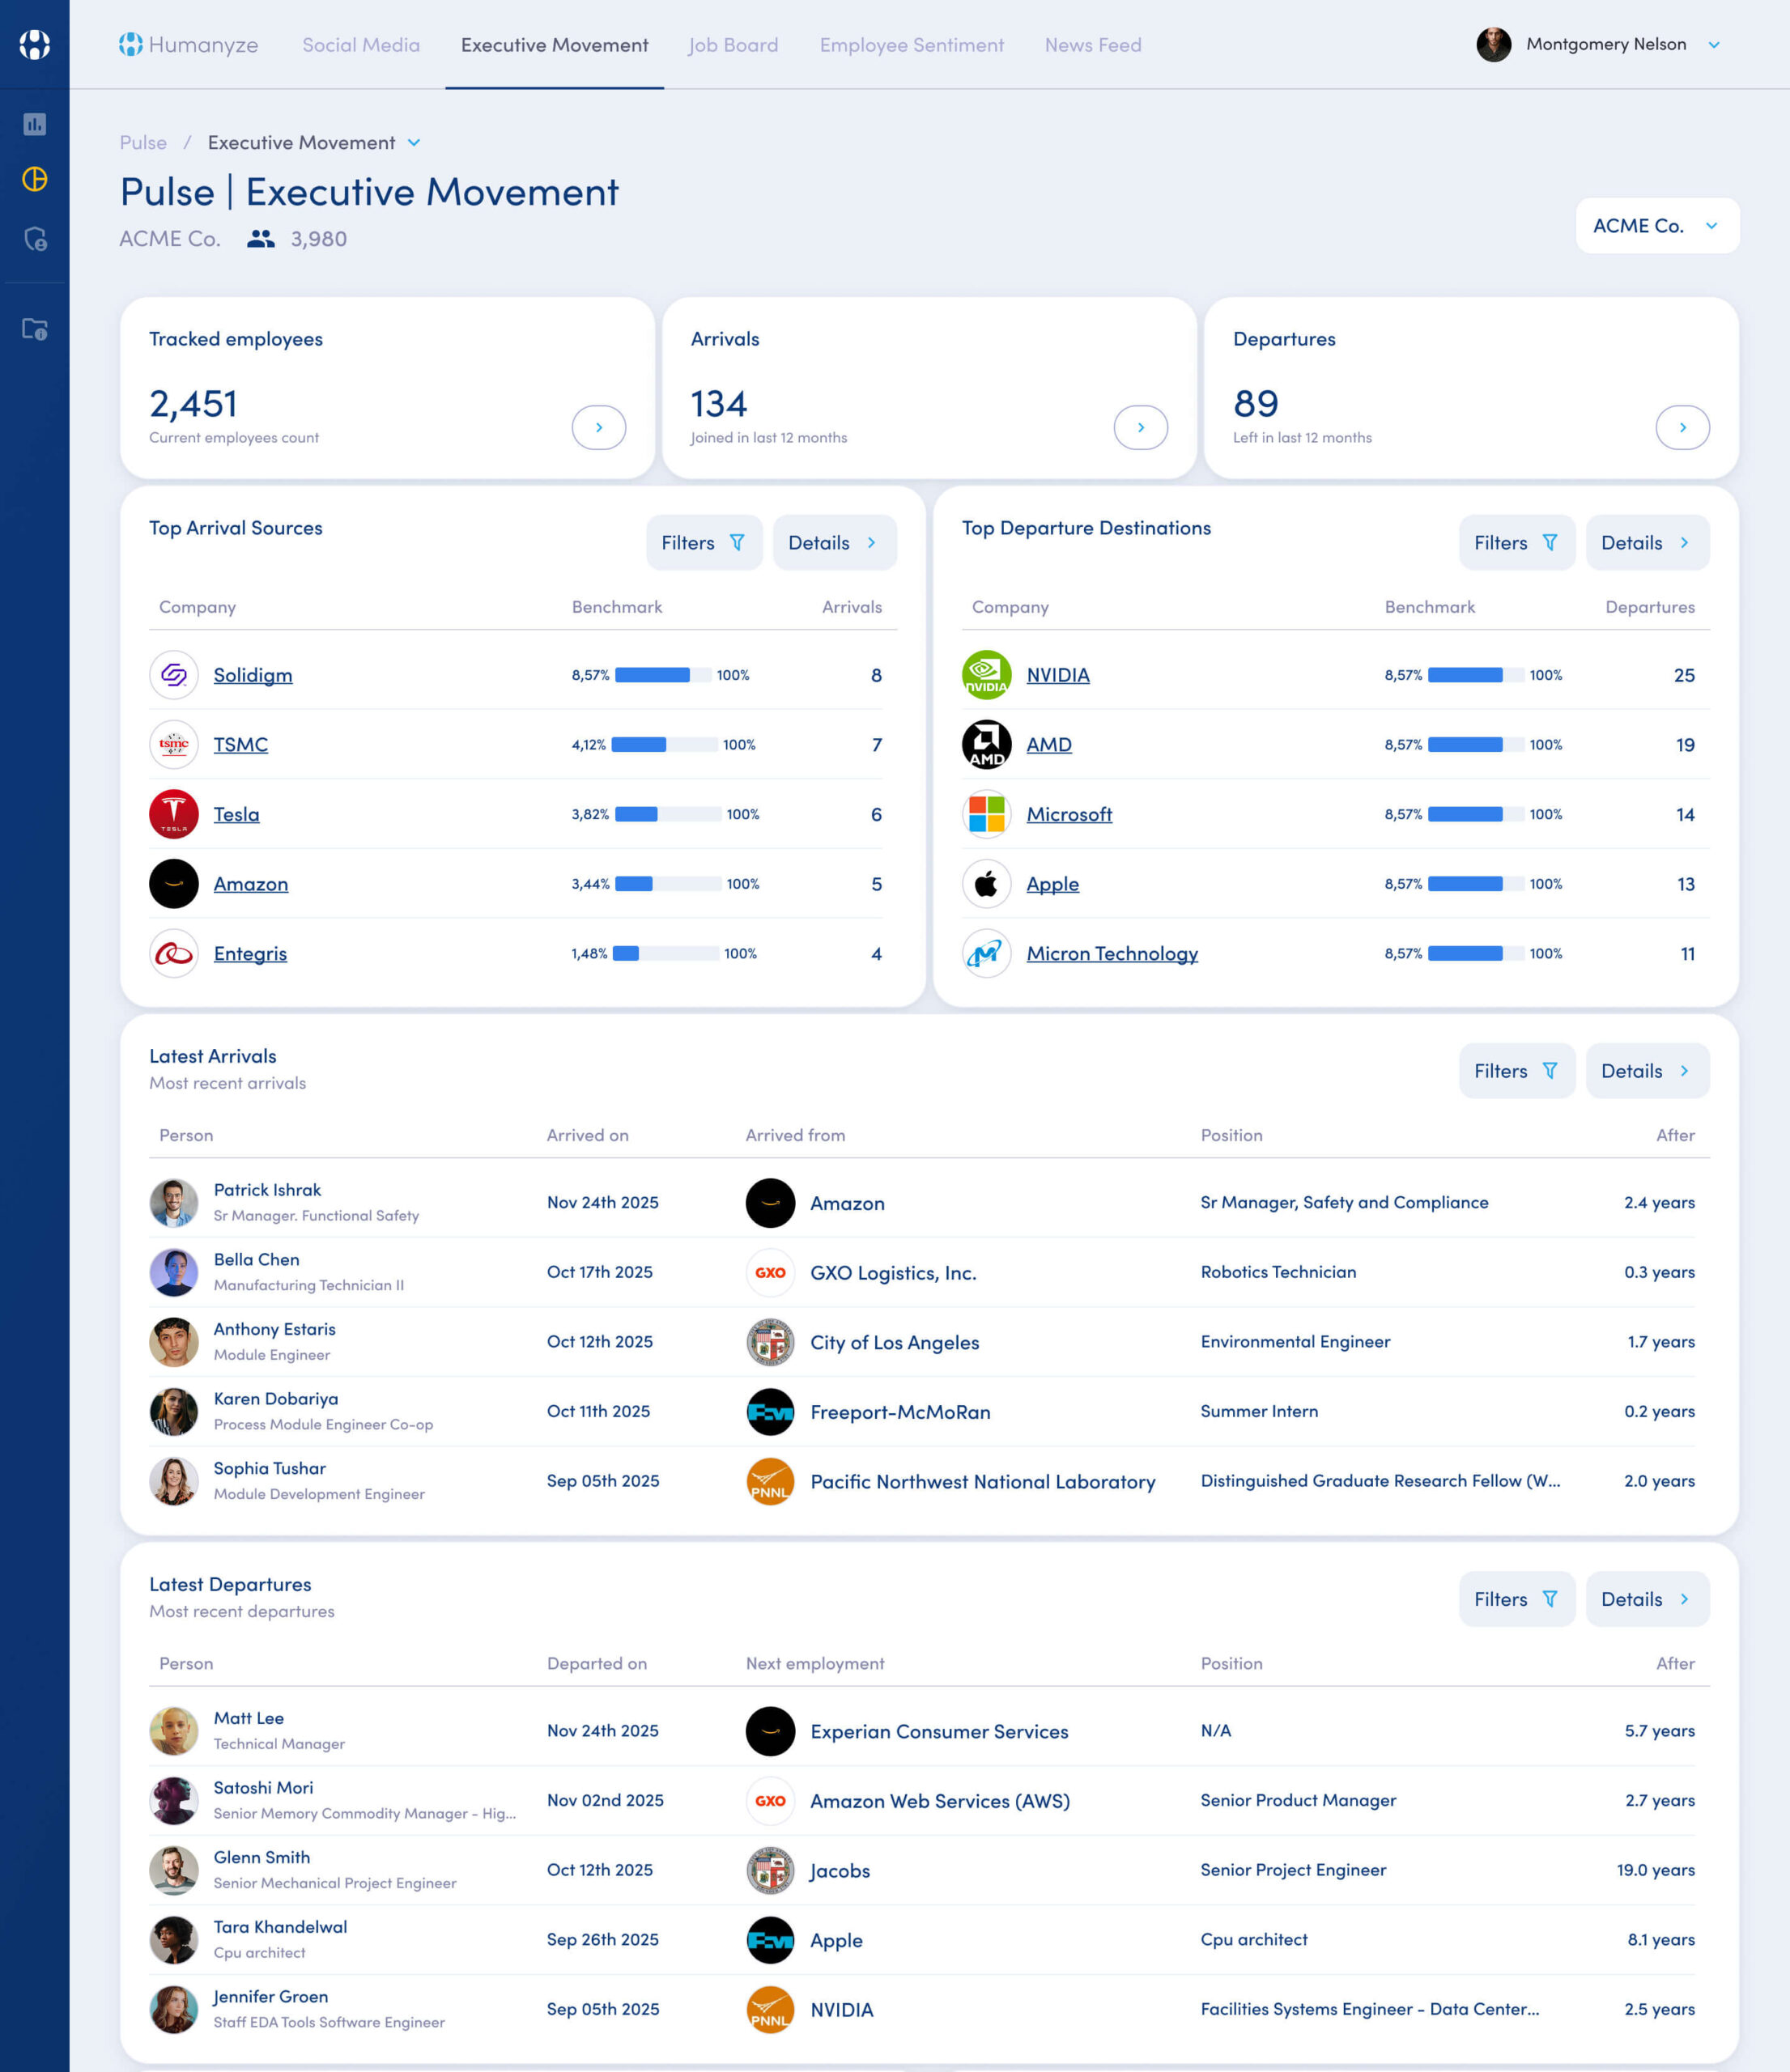This screenshot has height=2072, width=1790.
Task: Click the 'Next employment' column header
Action: tap(815, 1663)
